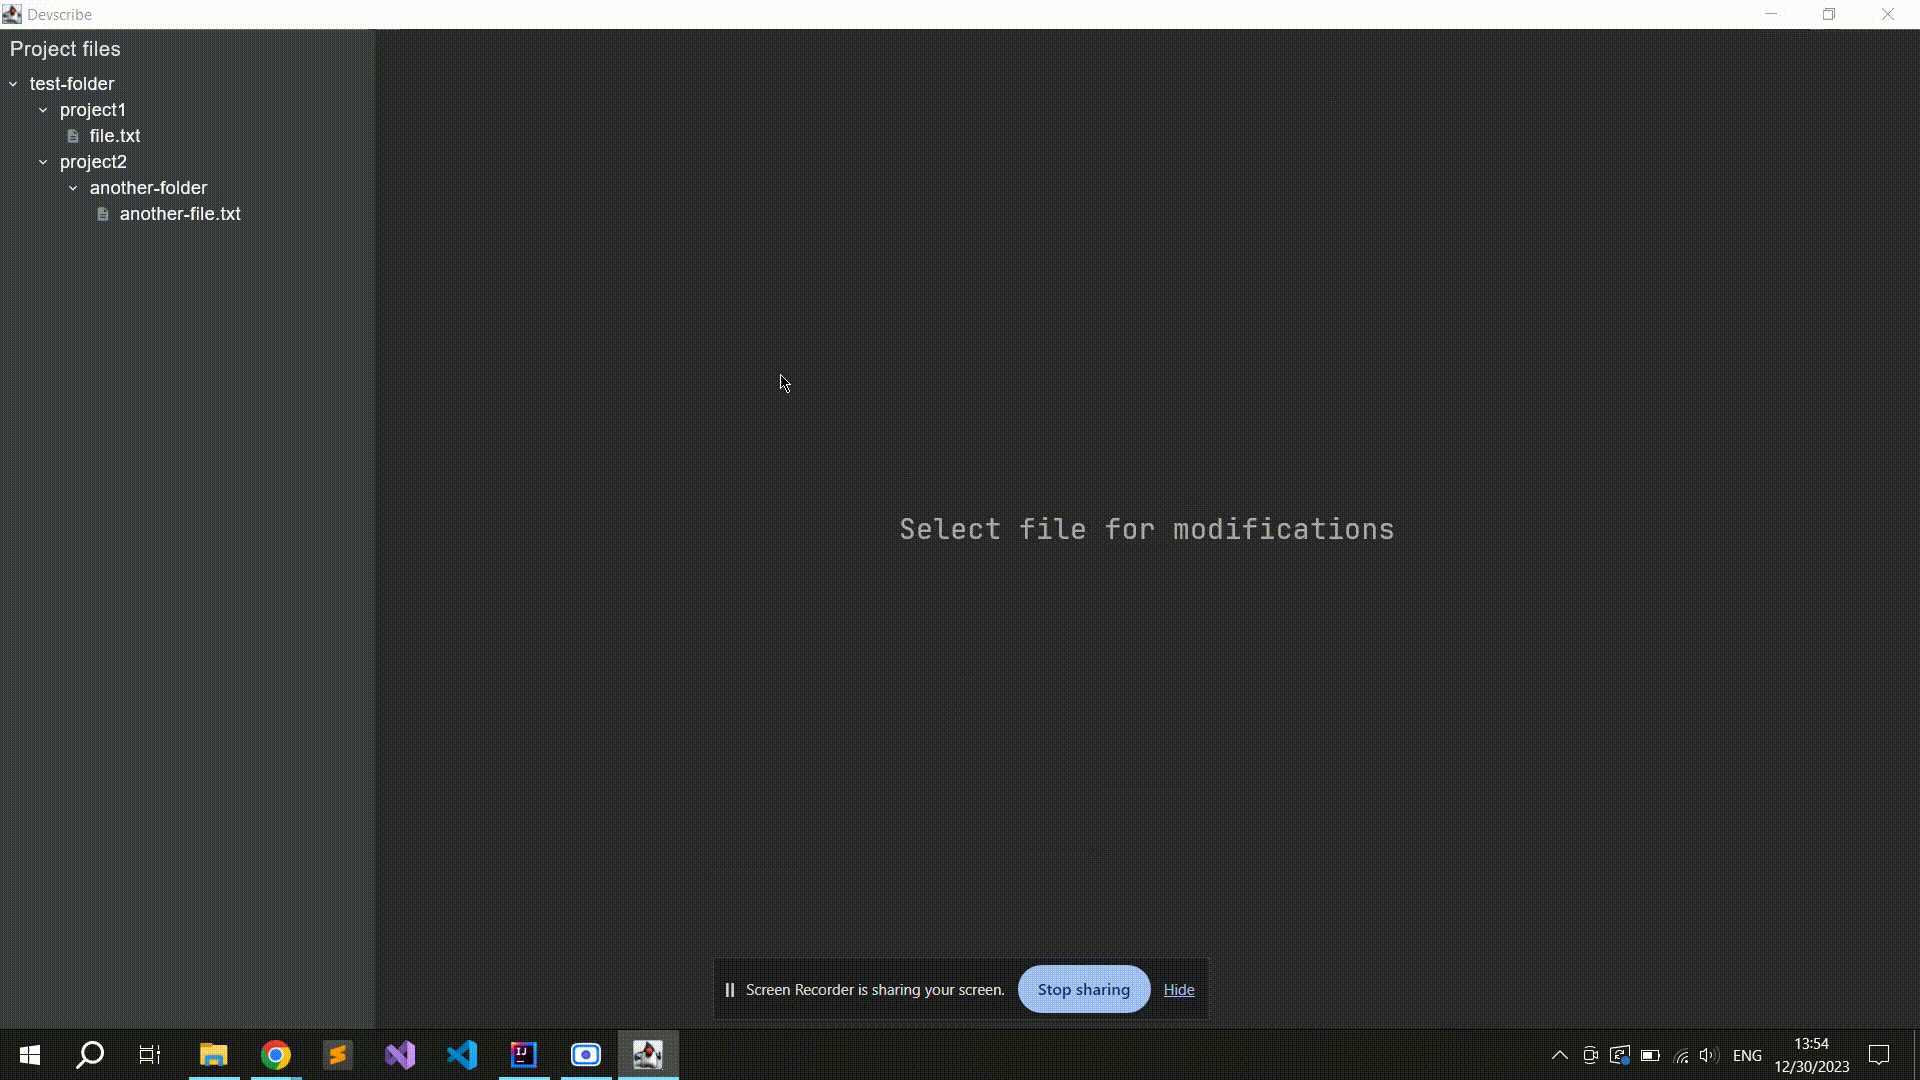Select another-file.txt inside another-folder
This screenshot has height=1080, width=1920.
pos(179,214)
